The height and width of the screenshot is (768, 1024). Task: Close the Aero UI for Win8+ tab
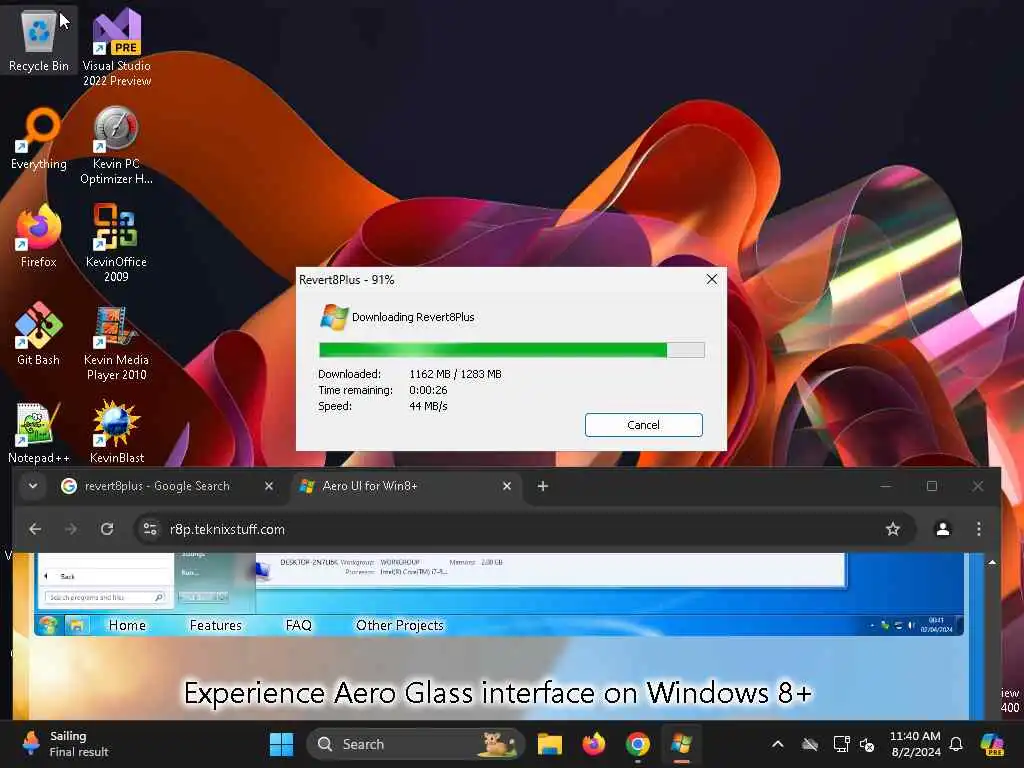507,486
